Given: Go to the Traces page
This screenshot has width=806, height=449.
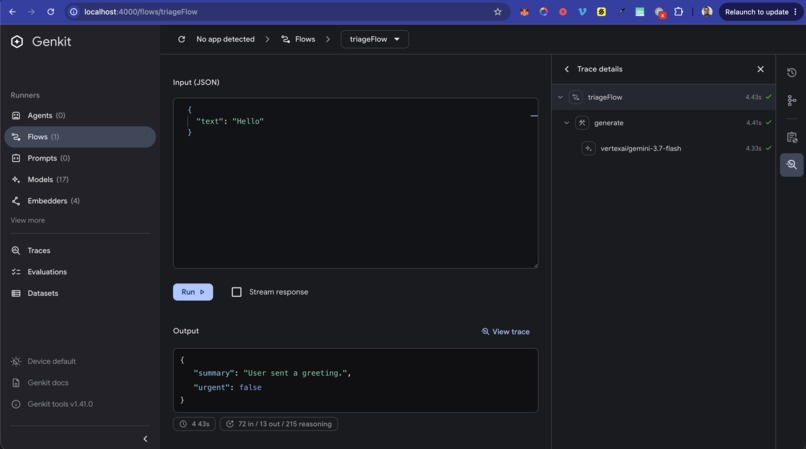Looking at the screenshot, I should [80, 250].
